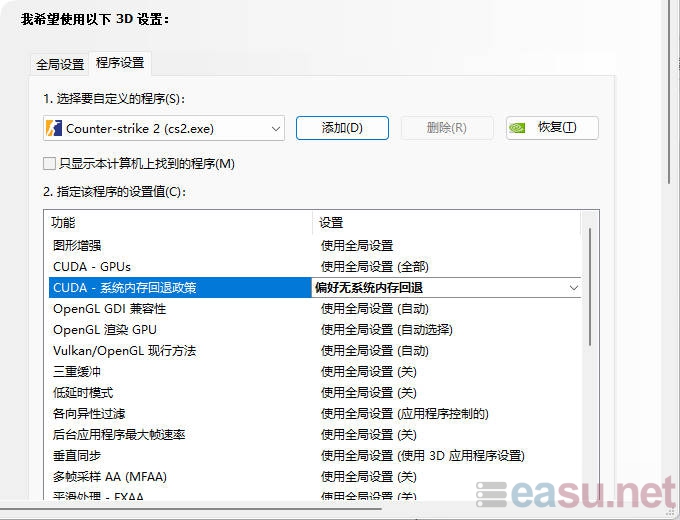Screen dimensions: 680x520
Task: Toggle 只显示本计算机上找到的程序 checkbox
Action: pyautogui.click(x=49, y=164)
